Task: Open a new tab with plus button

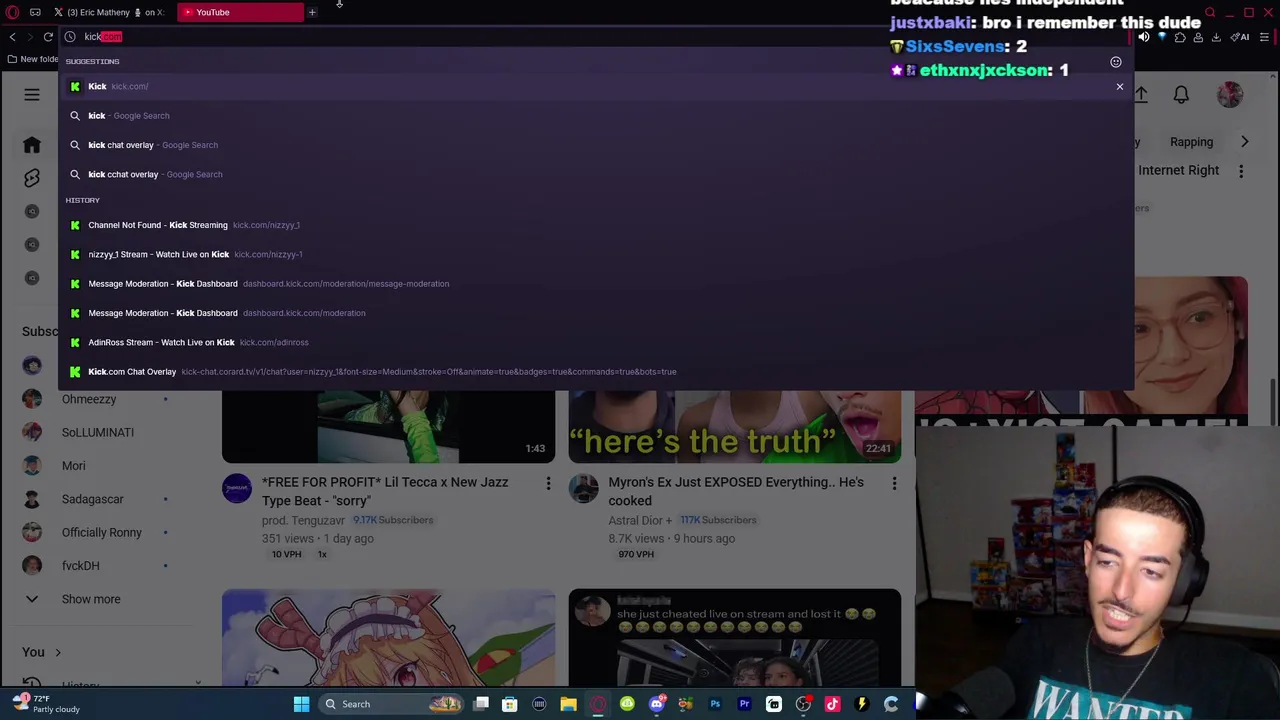Action: [312, 12]
